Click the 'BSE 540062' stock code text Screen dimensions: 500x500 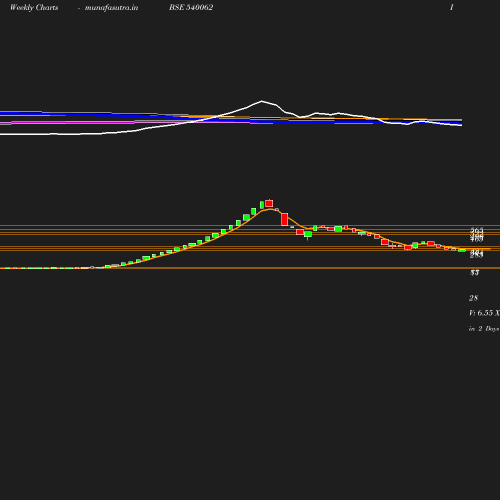pyautogui.click(x=191, y=7)
